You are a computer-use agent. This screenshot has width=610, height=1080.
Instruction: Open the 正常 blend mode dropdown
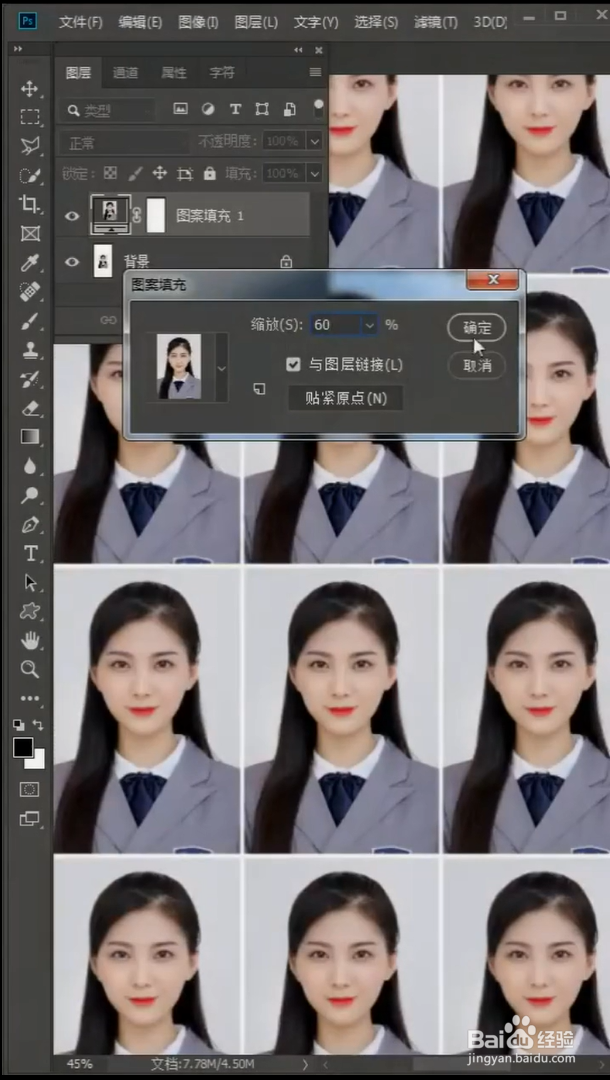123,143
